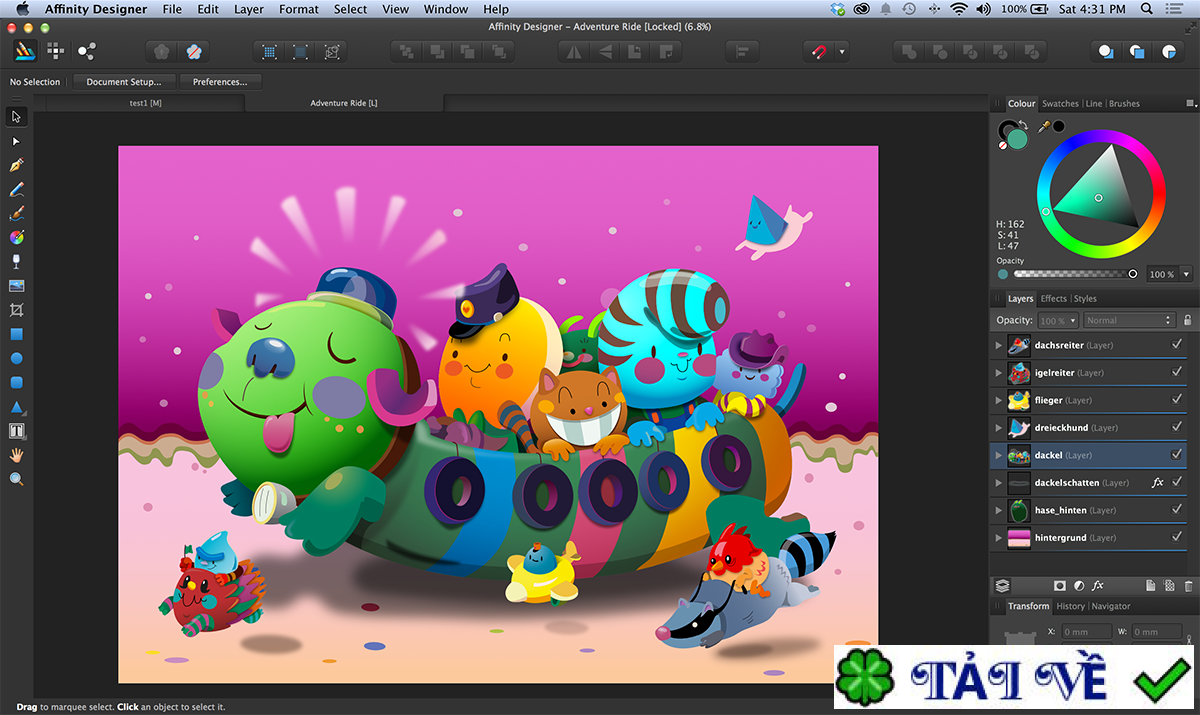Viewport: 1200px width, 715px height.
Task: Click the X position input field
Action: (x=1086, y=632)
